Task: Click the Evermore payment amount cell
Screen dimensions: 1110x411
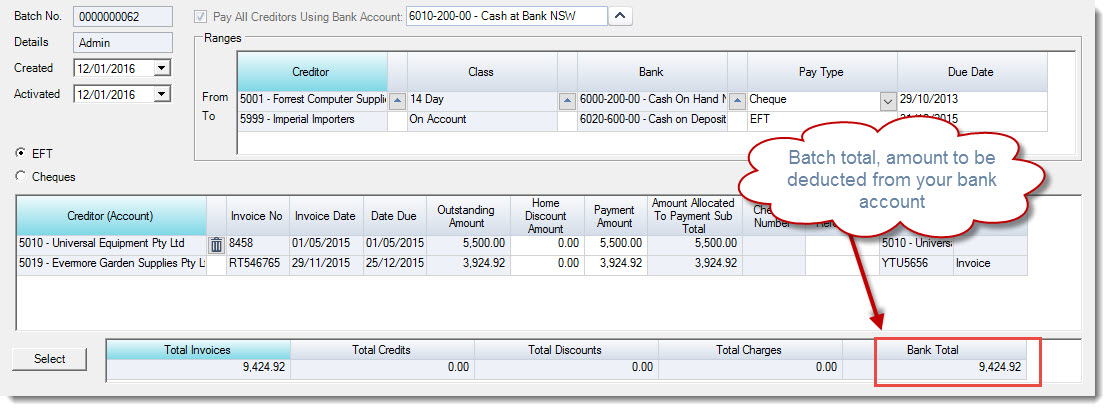Action: pyautogui.click(x=614, y=264)
